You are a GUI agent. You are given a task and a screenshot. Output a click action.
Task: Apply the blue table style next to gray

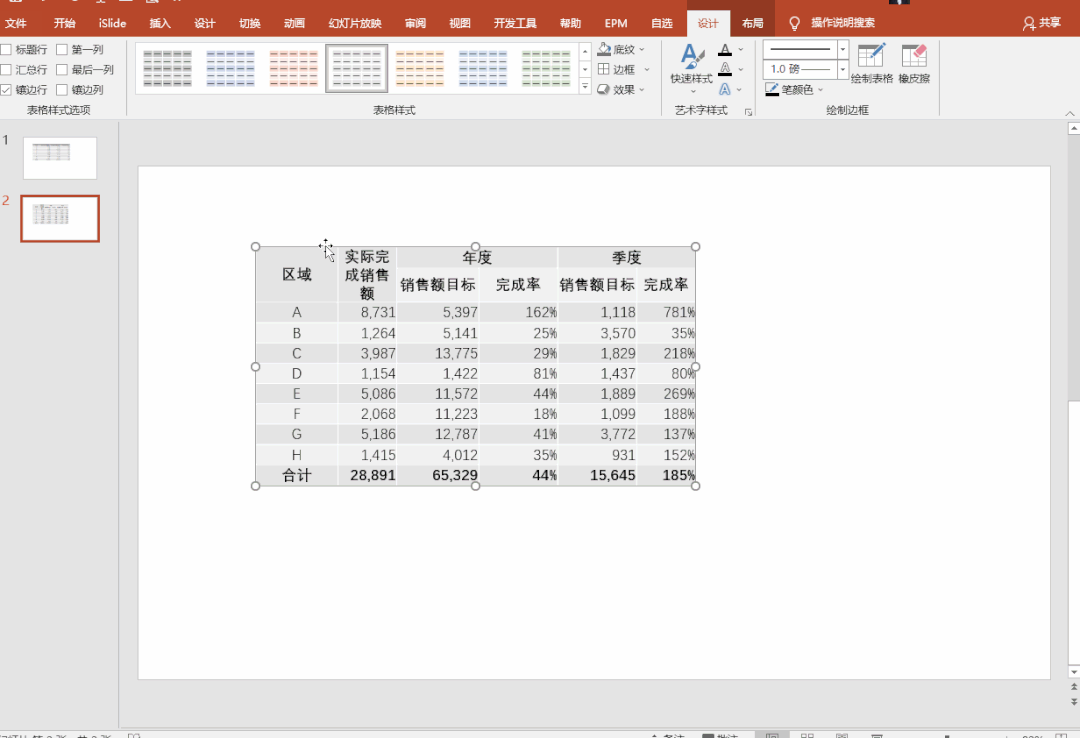coord(230,68)
